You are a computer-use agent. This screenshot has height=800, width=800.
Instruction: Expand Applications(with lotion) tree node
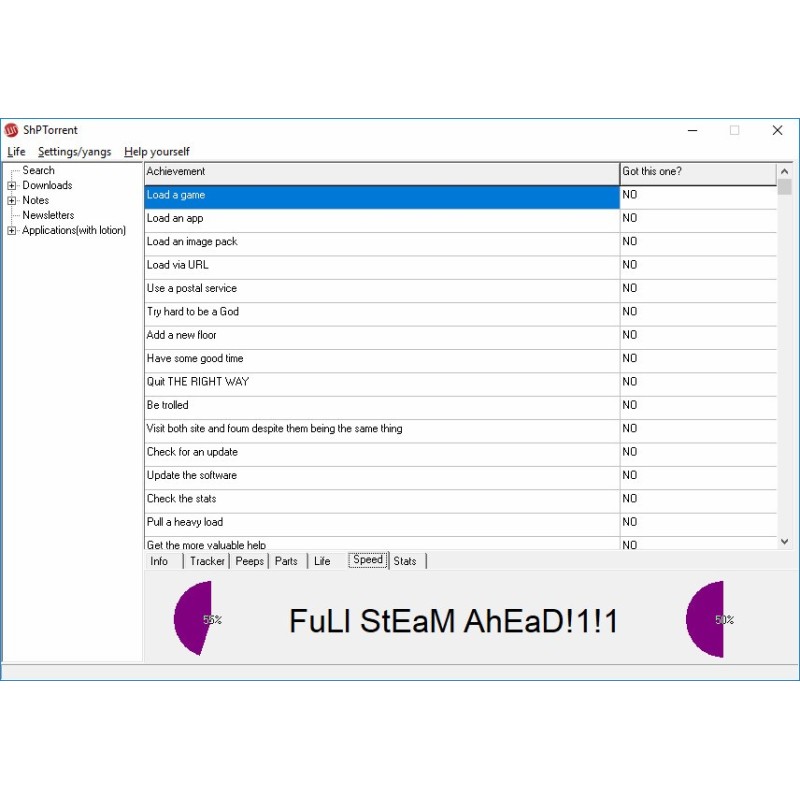12,230
